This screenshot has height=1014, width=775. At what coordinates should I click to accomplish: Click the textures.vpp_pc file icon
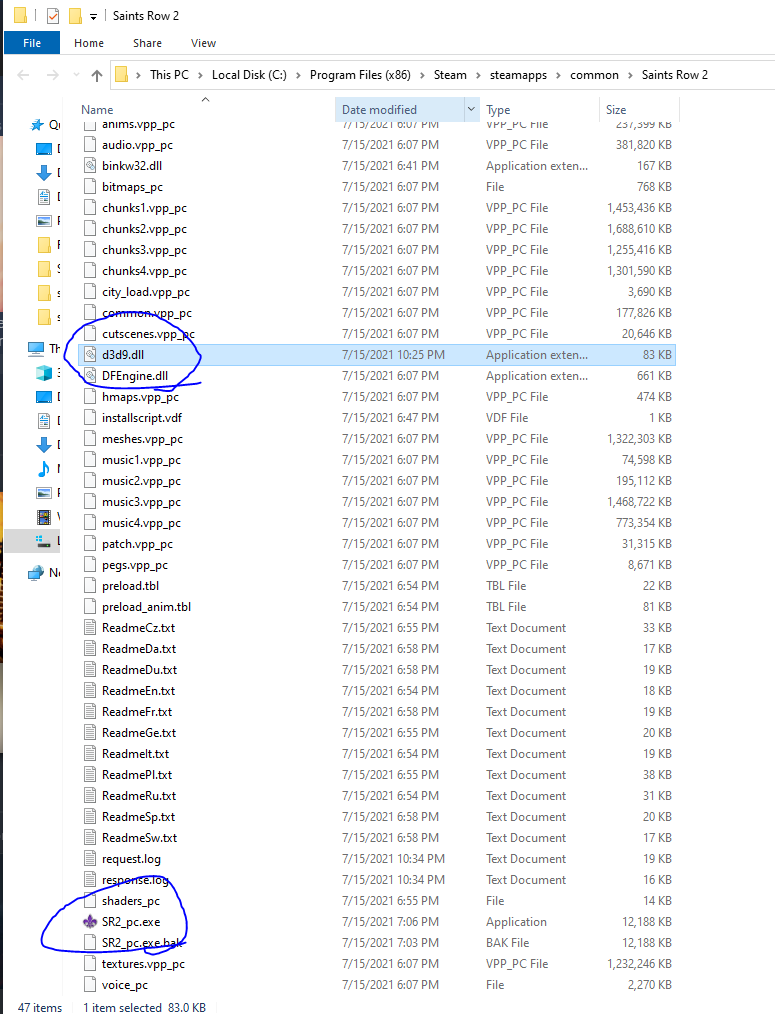click(91, 964)
